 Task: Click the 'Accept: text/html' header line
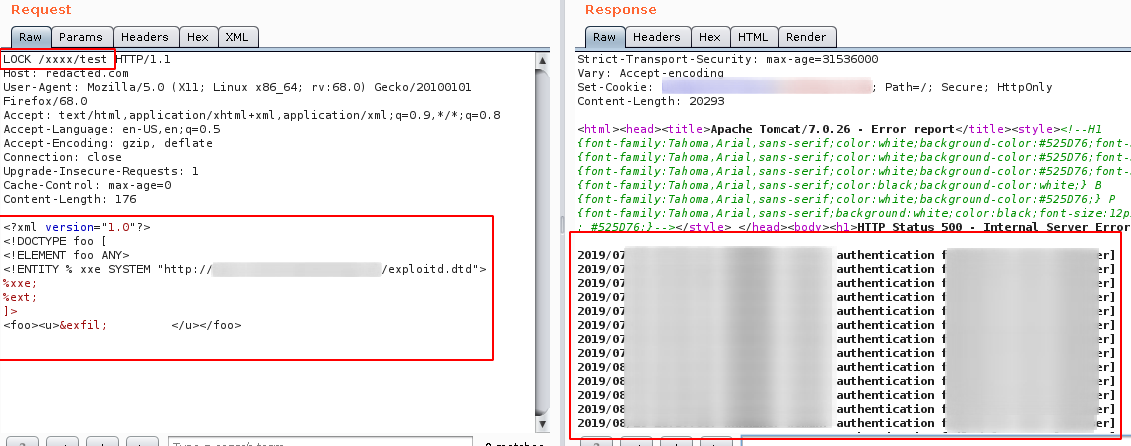pos(252,115)
